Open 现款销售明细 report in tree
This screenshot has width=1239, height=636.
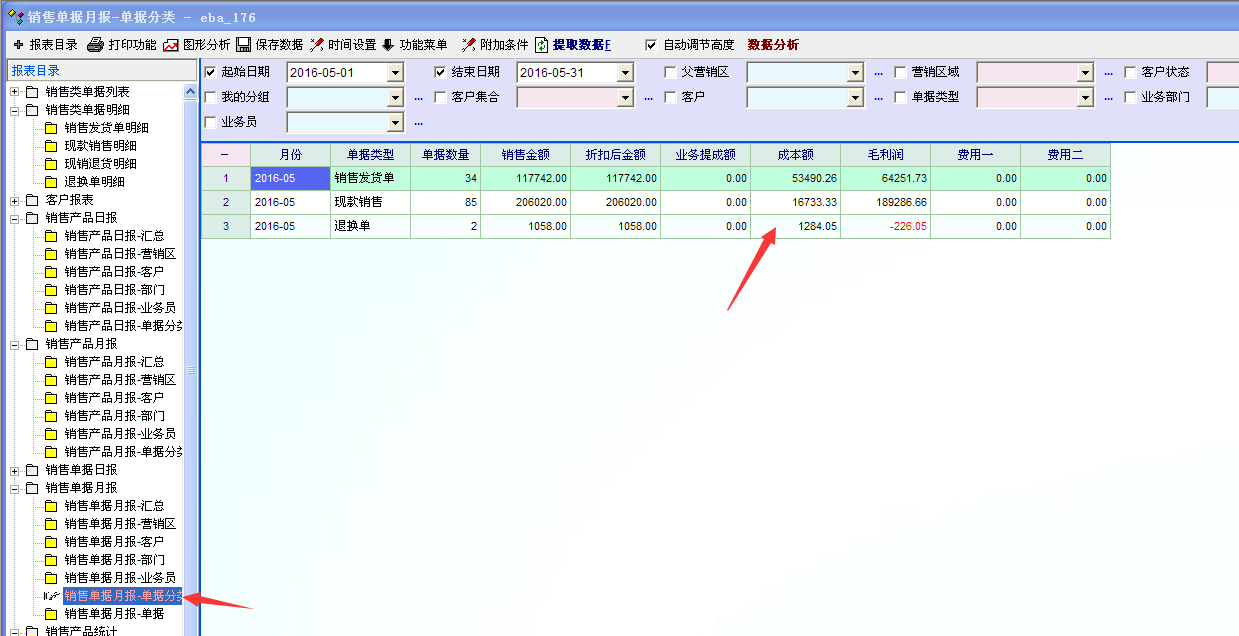click(x=100, y=146)
